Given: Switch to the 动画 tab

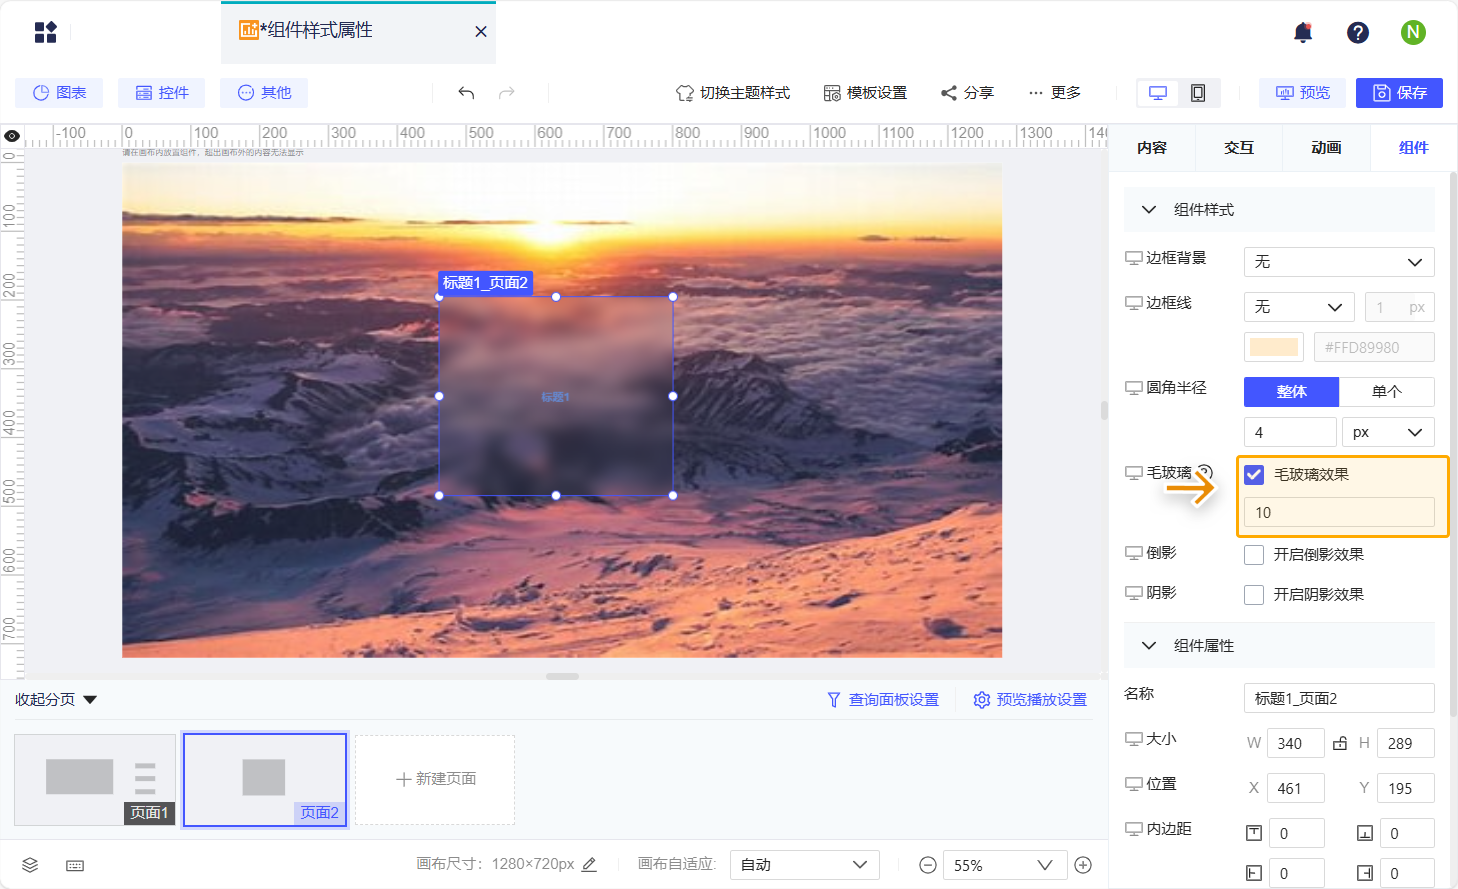Looking at the screenshot, I should click(1326, 148).
